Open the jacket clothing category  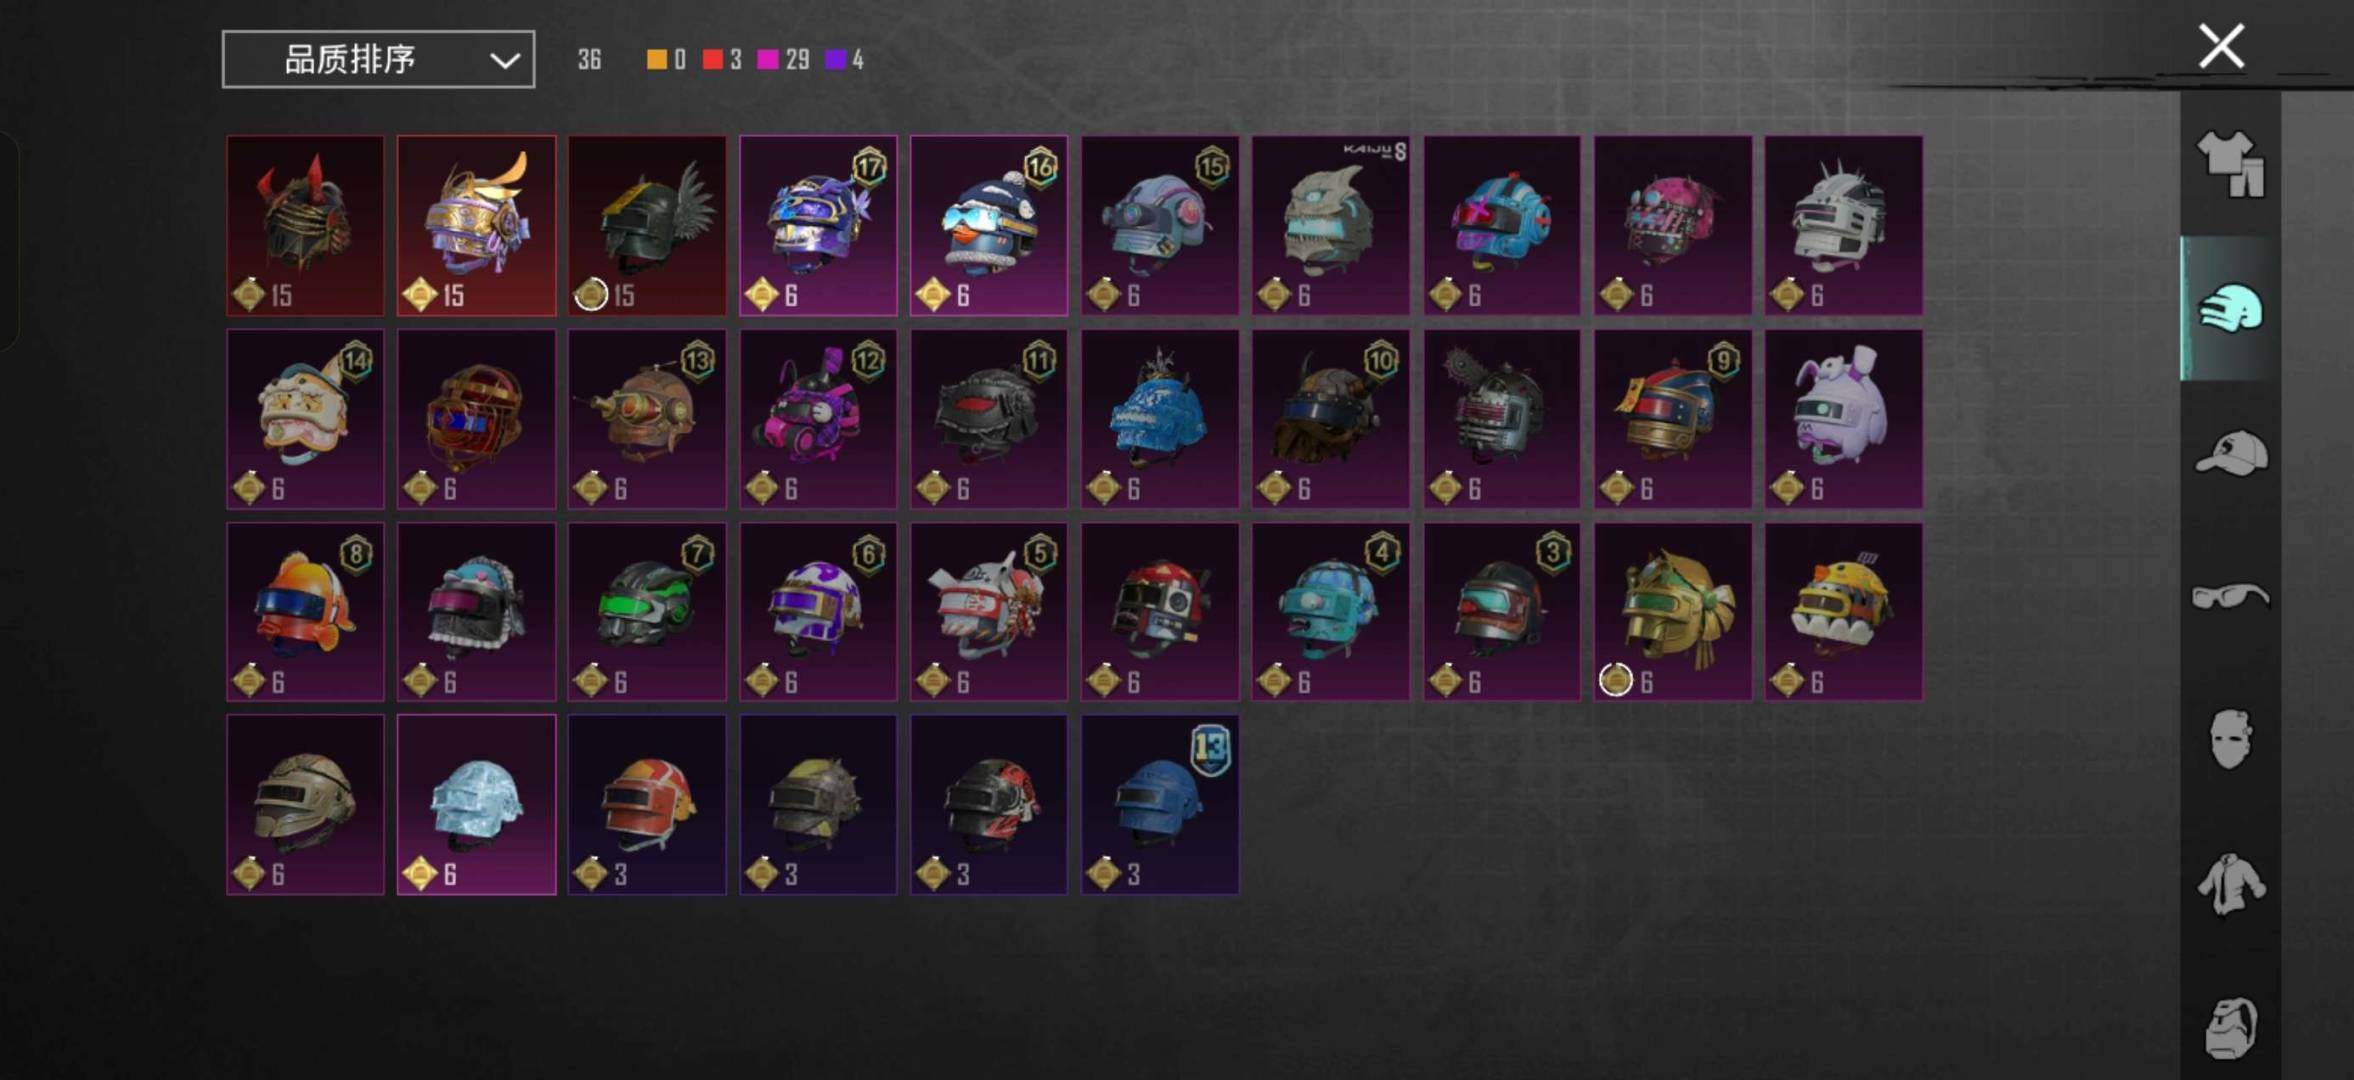[2231, 884]
